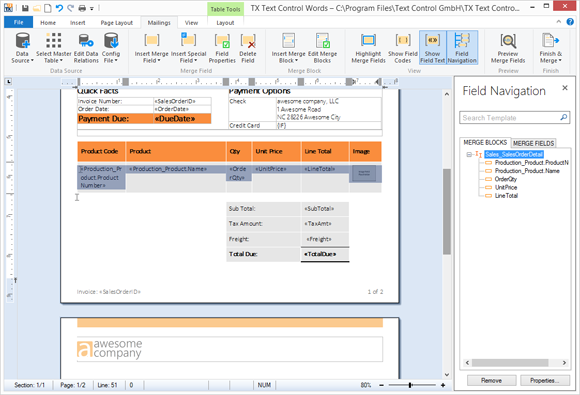Screen dimensions: 580x395
Task: Switch to the Insert tab
Action: click(78, 23)
